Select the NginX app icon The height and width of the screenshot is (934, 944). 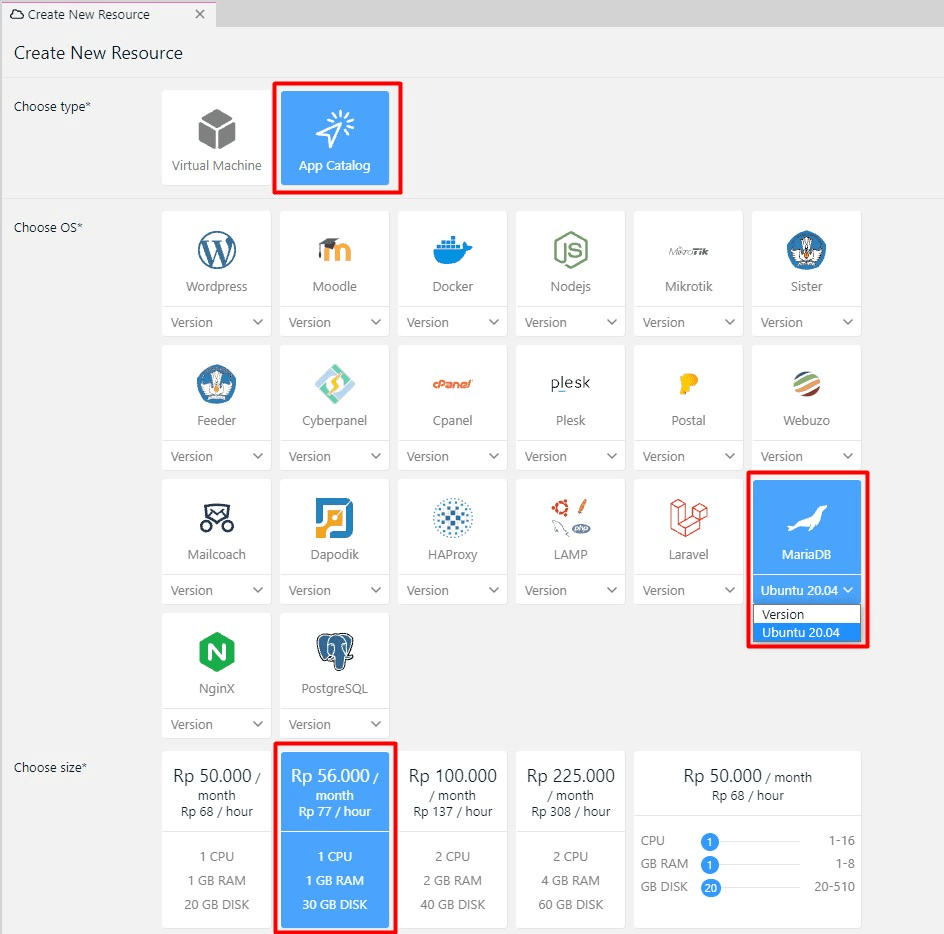[x=216, y=653]
